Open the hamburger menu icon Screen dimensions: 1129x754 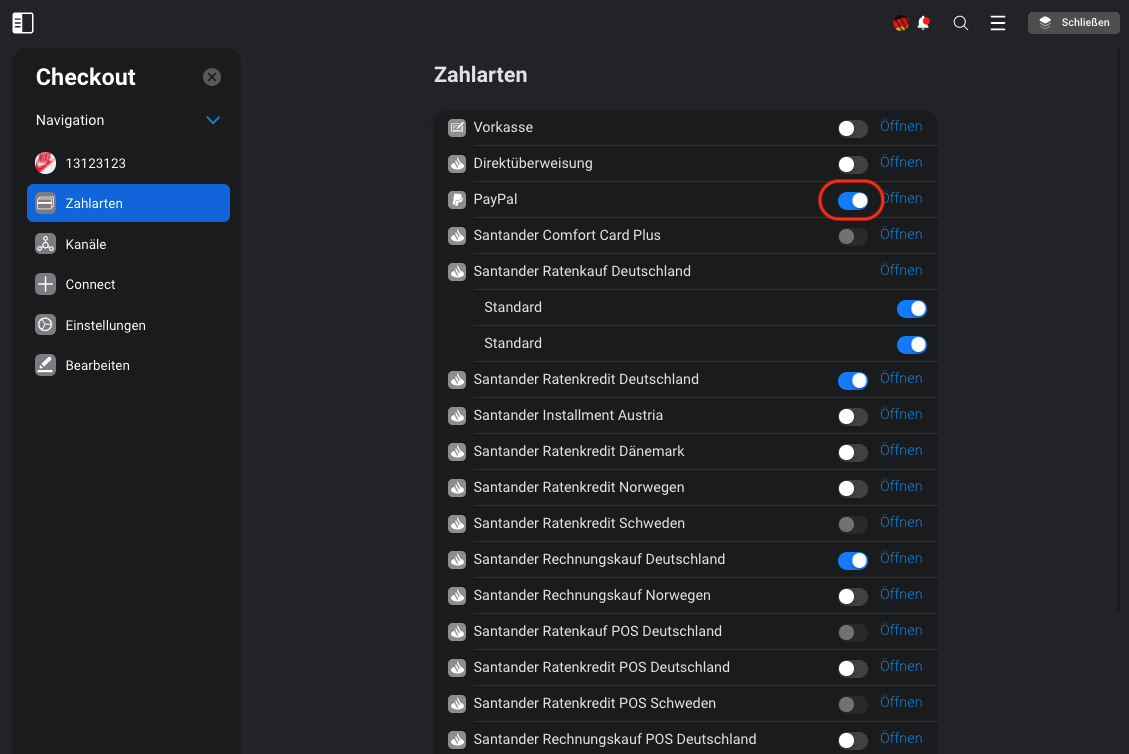(x=998, y=23)
